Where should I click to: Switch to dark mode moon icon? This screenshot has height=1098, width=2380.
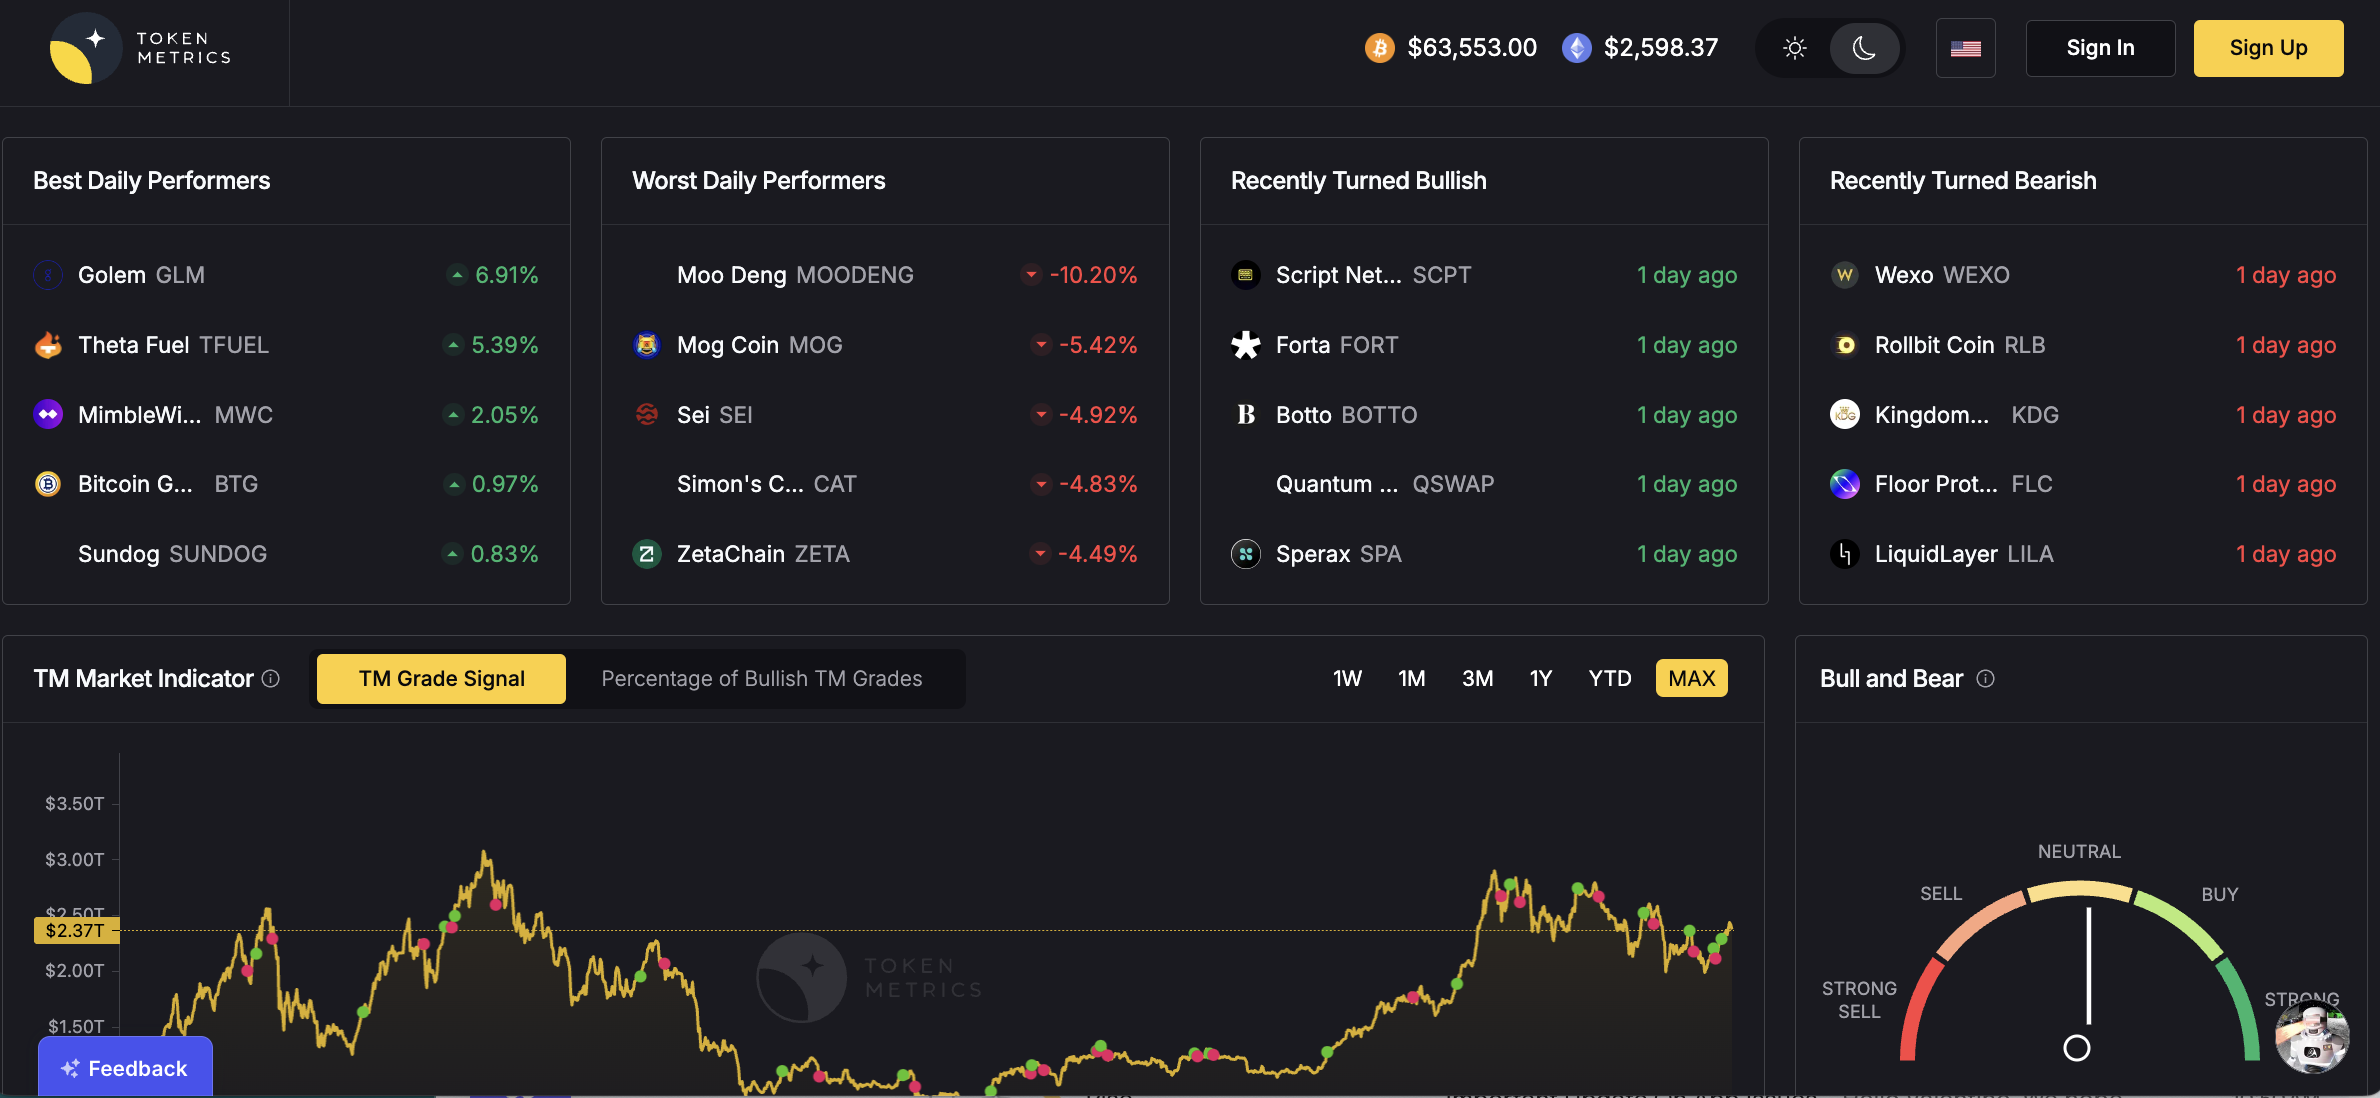pyautogui.click(x=1864, y=48)
